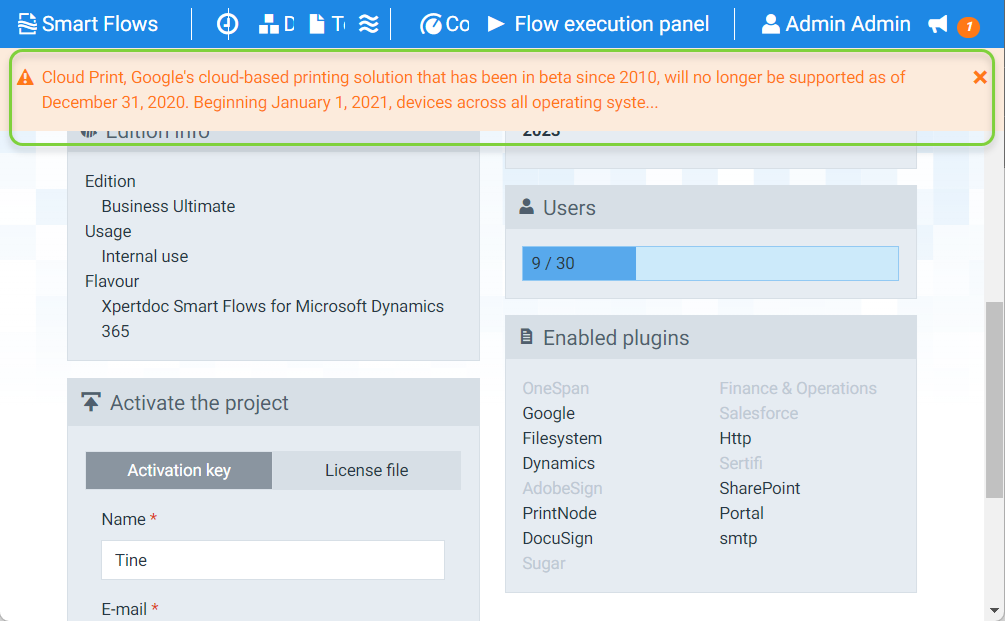Read the Cloud Print deprecation message
The width and height of the screenshot is (1005, 621).
coord(473,90)
